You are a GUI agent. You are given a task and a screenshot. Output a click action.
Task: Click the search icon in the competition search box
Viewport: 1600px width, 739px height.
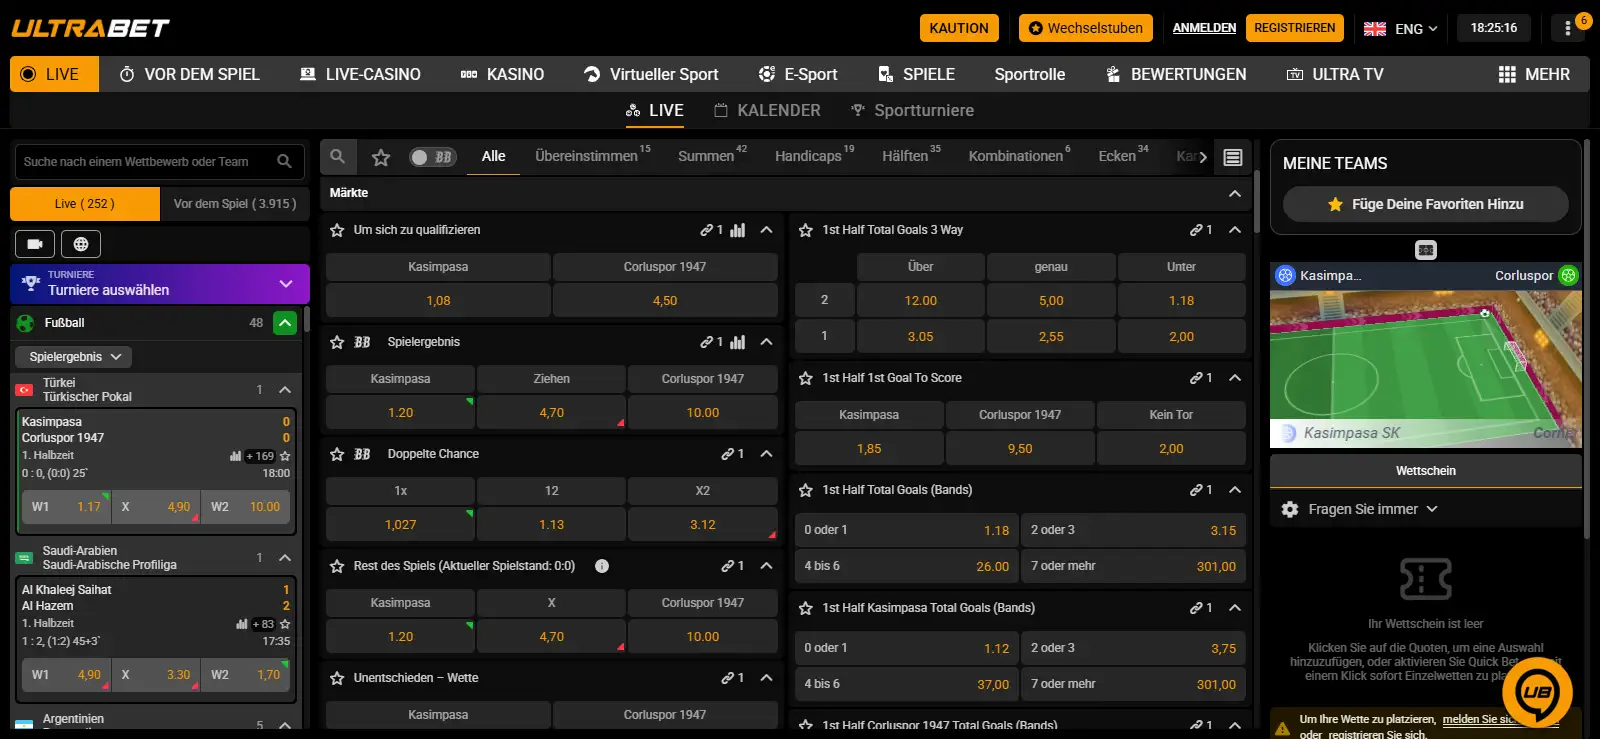(x=284, y=161)
